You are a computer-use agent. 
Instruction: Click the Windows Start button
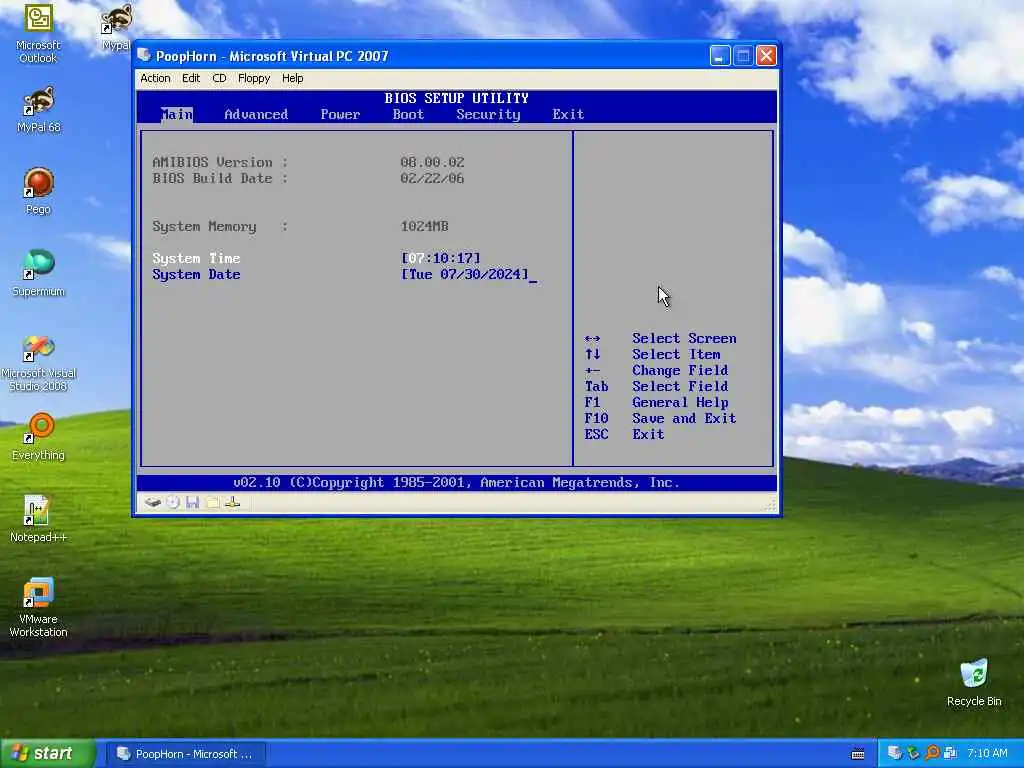[48, 753]
